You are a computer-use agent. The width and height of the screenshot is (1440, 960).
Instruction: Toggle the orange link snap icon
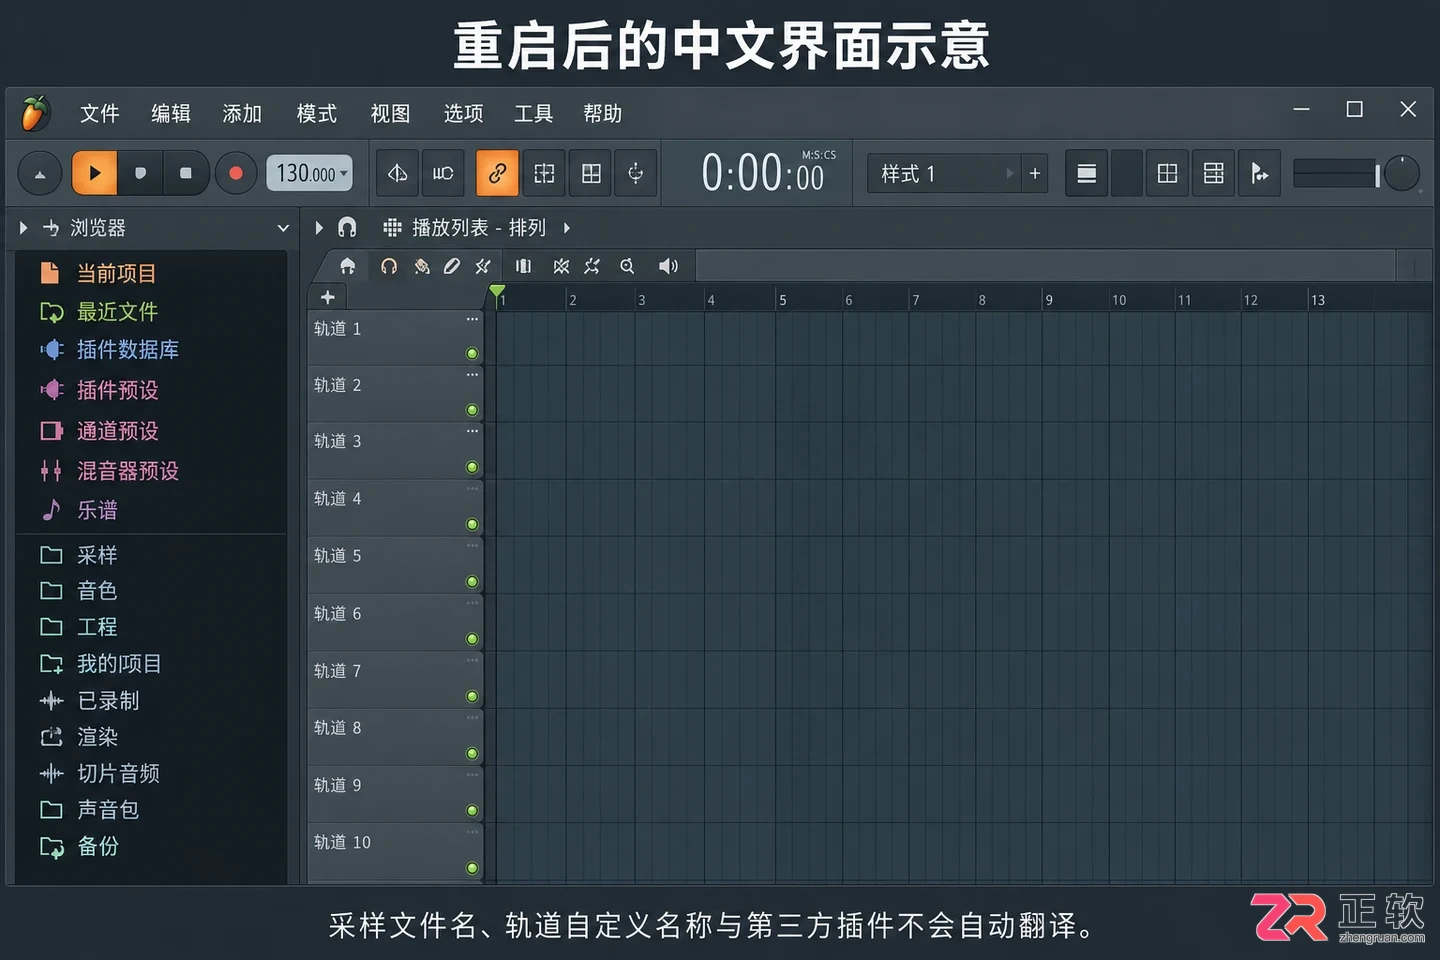497,174
